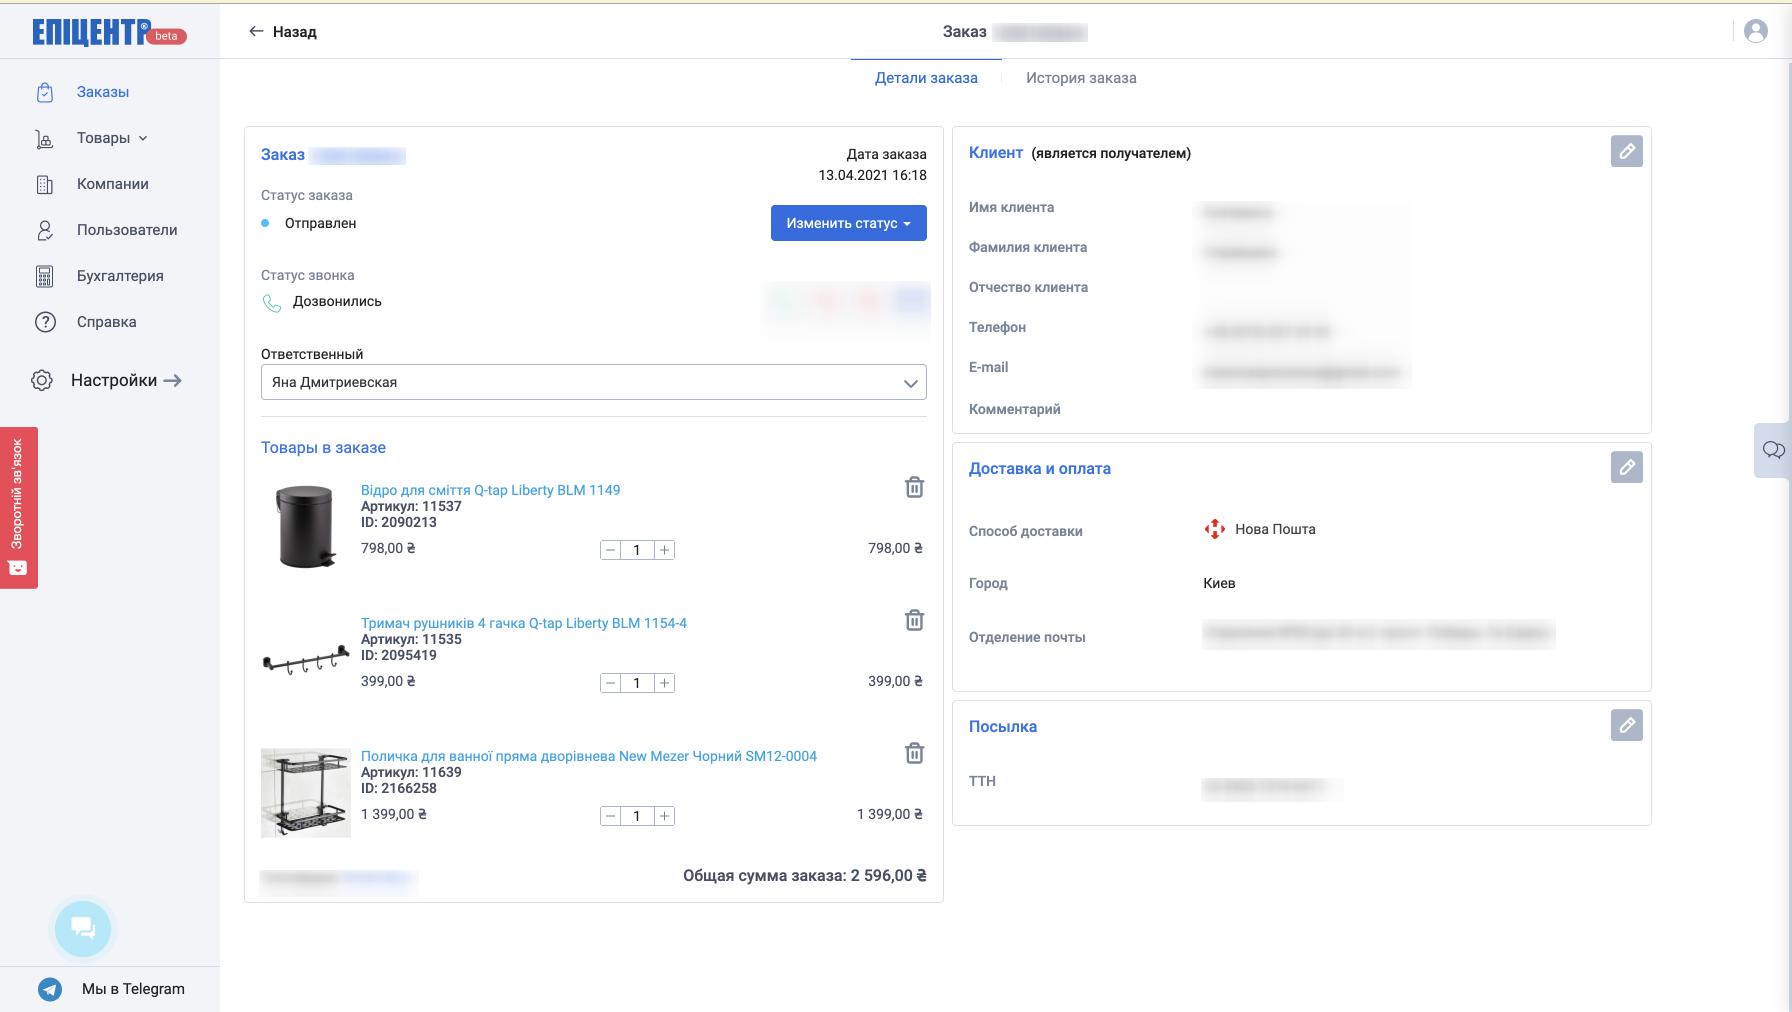
Task: Edit client information with pencil icon
Action: (1626, 151)
